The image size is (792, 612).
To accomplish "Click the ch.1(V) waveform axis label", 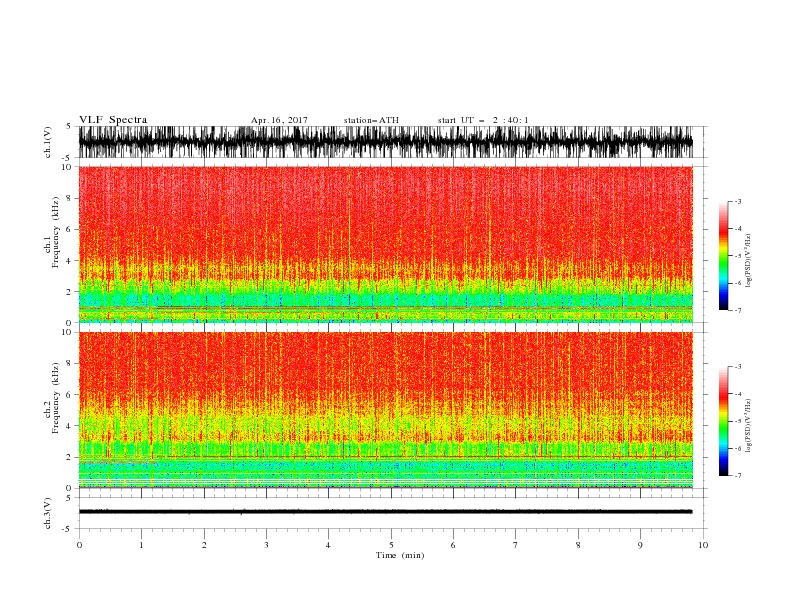I will coord(48,142).
